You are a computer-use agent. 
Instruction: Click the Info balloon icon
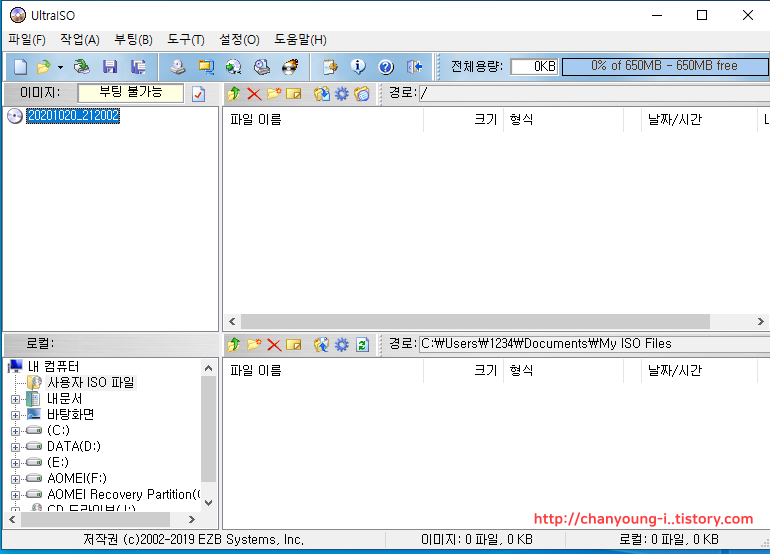pyautogui.click(x=358, y=67)
